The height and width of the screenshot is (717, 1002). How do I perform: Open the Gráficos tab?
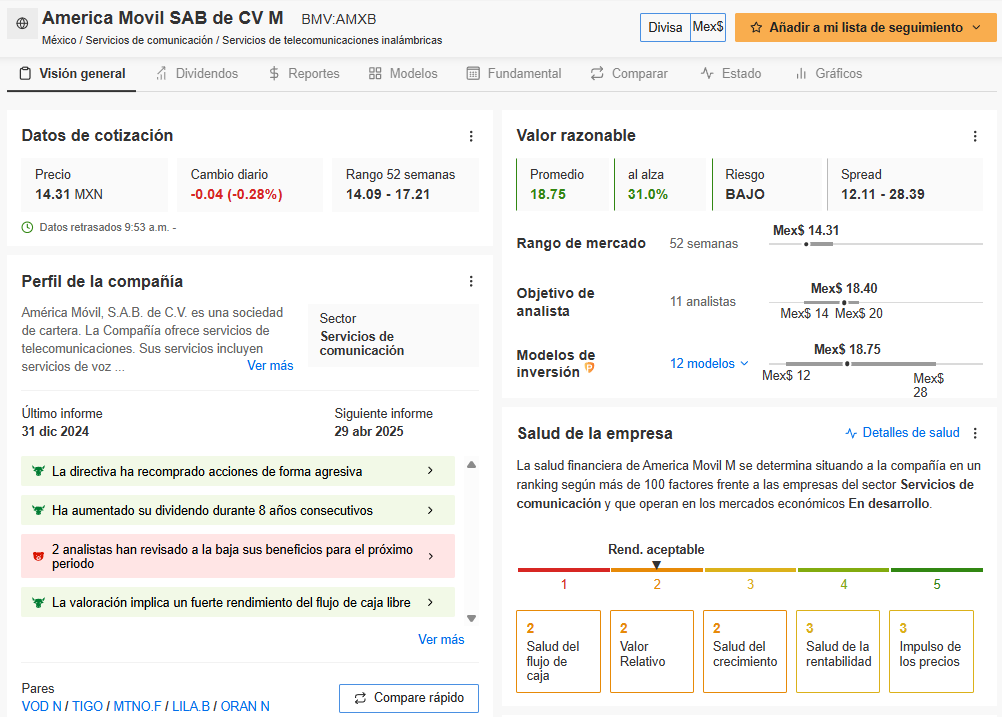[x=829, y=73]
